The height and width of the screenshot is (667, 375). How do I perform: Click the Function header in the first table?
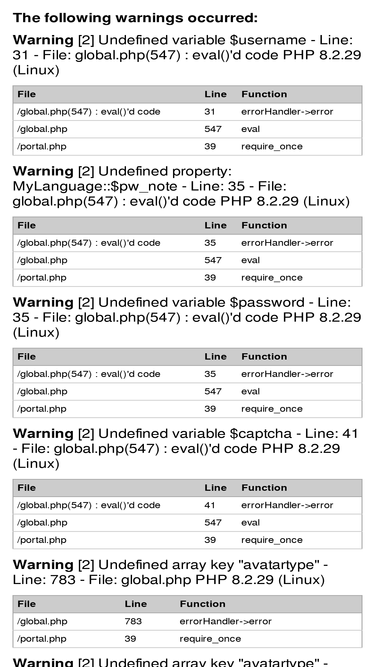coord(264,94)
